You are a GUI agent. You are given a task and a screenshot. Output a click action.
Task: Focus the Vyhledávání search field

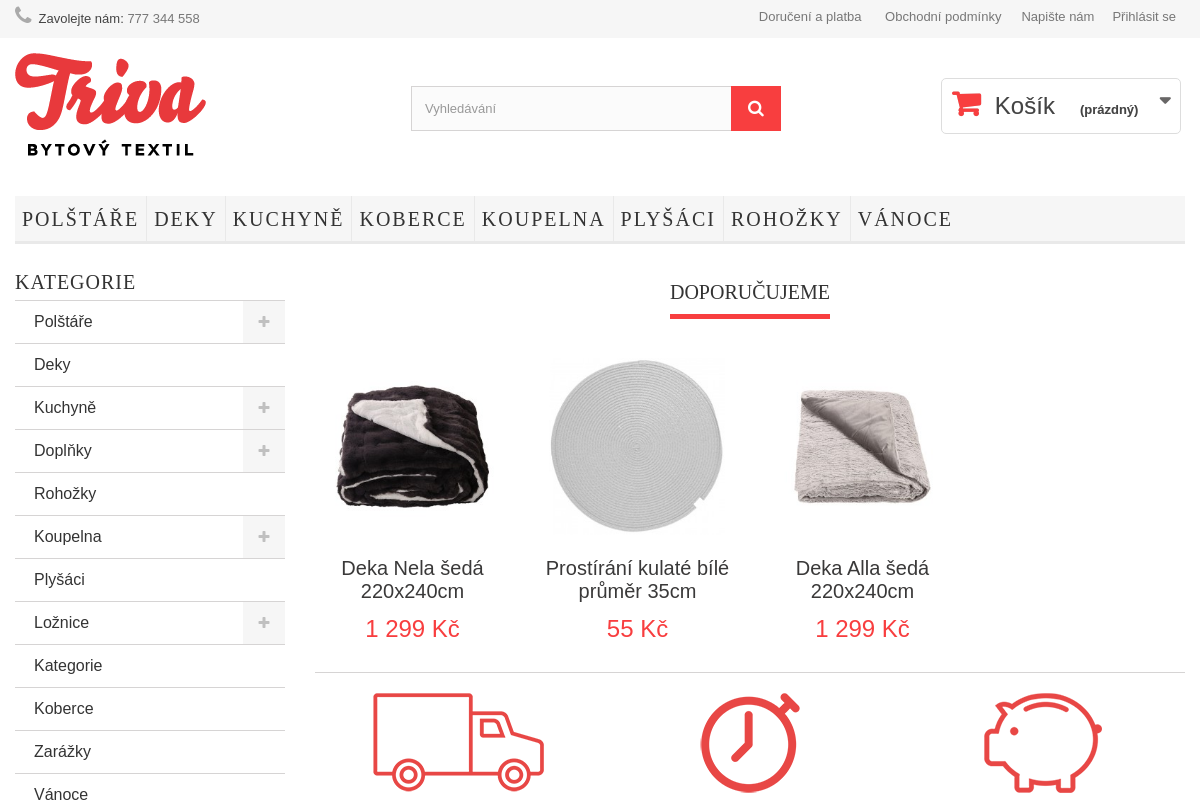click(x=571, y=108)
